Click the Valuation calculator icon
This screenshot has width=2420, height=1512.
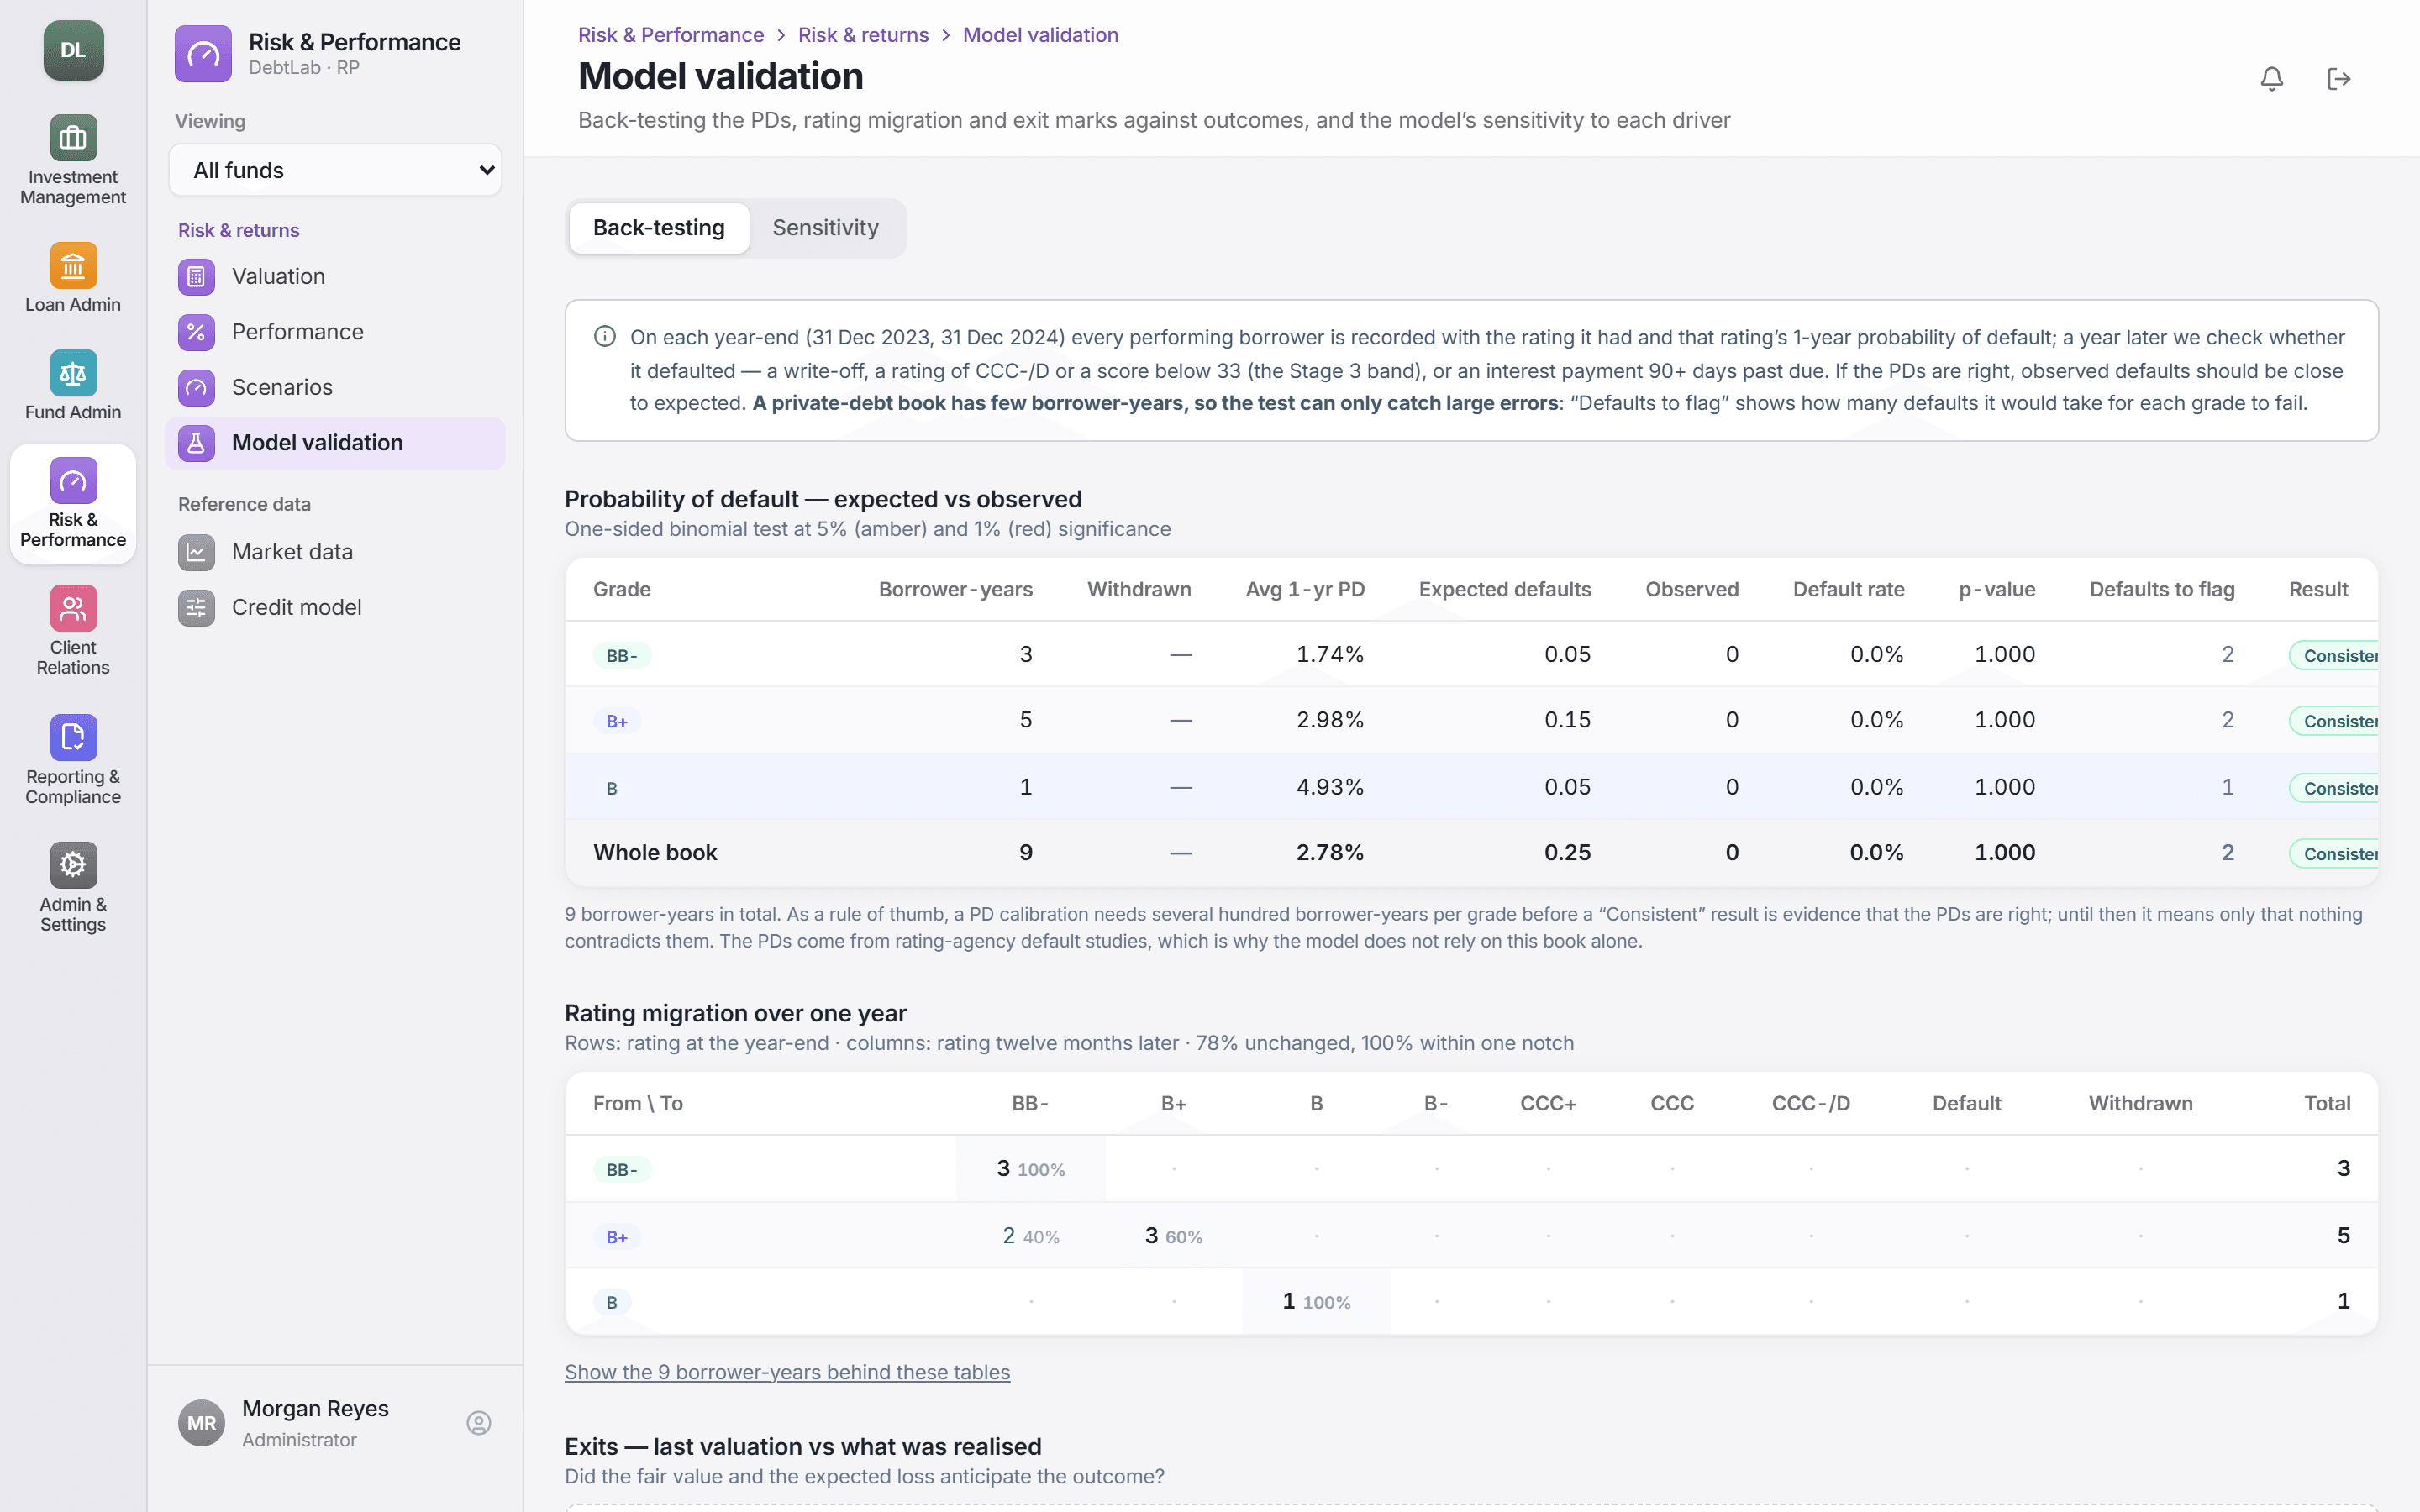(196, 276)
